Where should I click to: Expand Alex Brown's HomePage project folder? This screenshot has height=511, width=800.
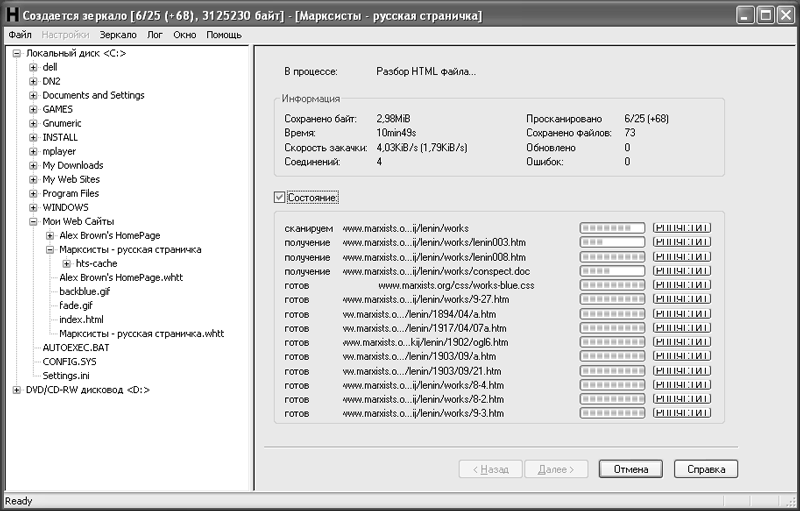click(x=50, y=236)
